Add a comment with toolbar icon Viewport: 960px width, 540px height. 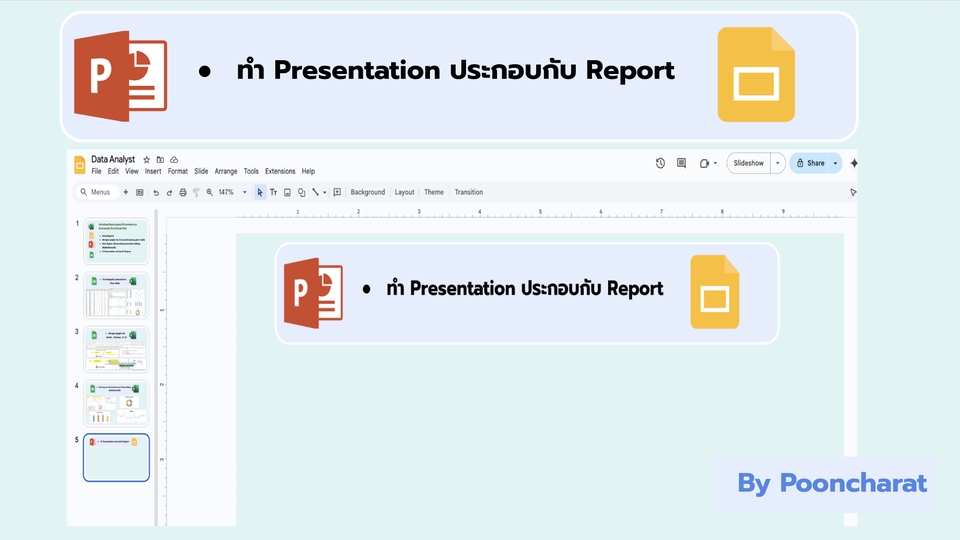(337, 192)
